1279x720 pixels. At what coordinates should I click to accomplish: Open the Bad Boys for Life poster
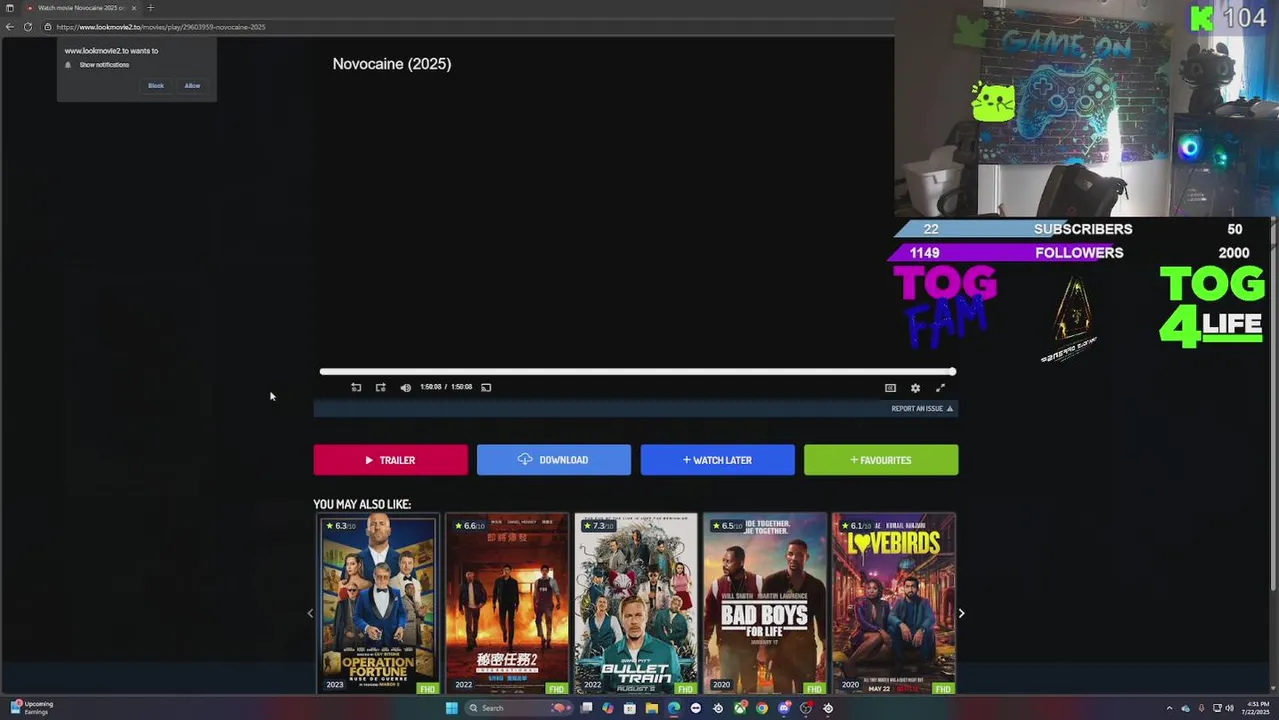(765, 604)
